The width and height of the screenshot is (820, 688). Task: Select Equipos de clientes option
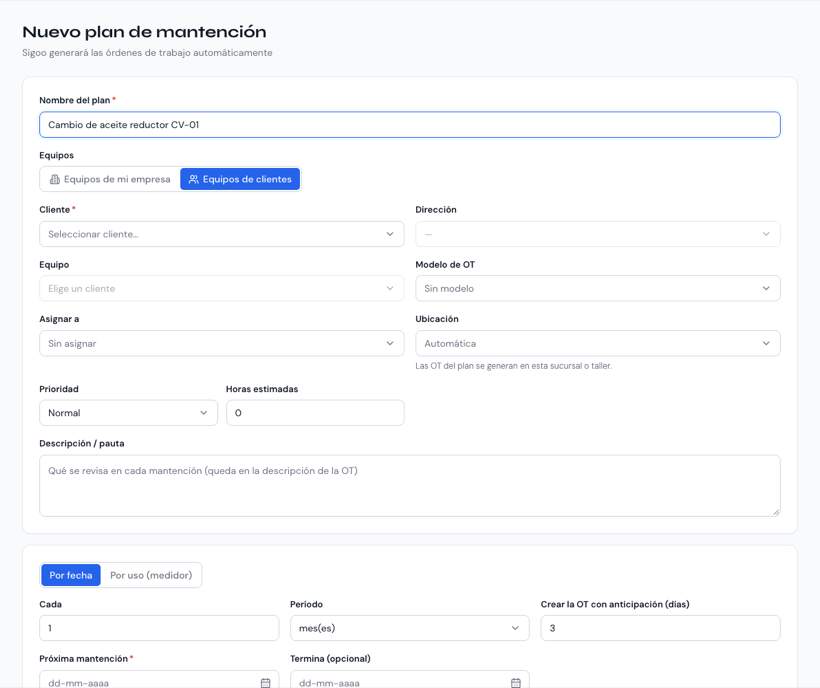click(240, 179)
